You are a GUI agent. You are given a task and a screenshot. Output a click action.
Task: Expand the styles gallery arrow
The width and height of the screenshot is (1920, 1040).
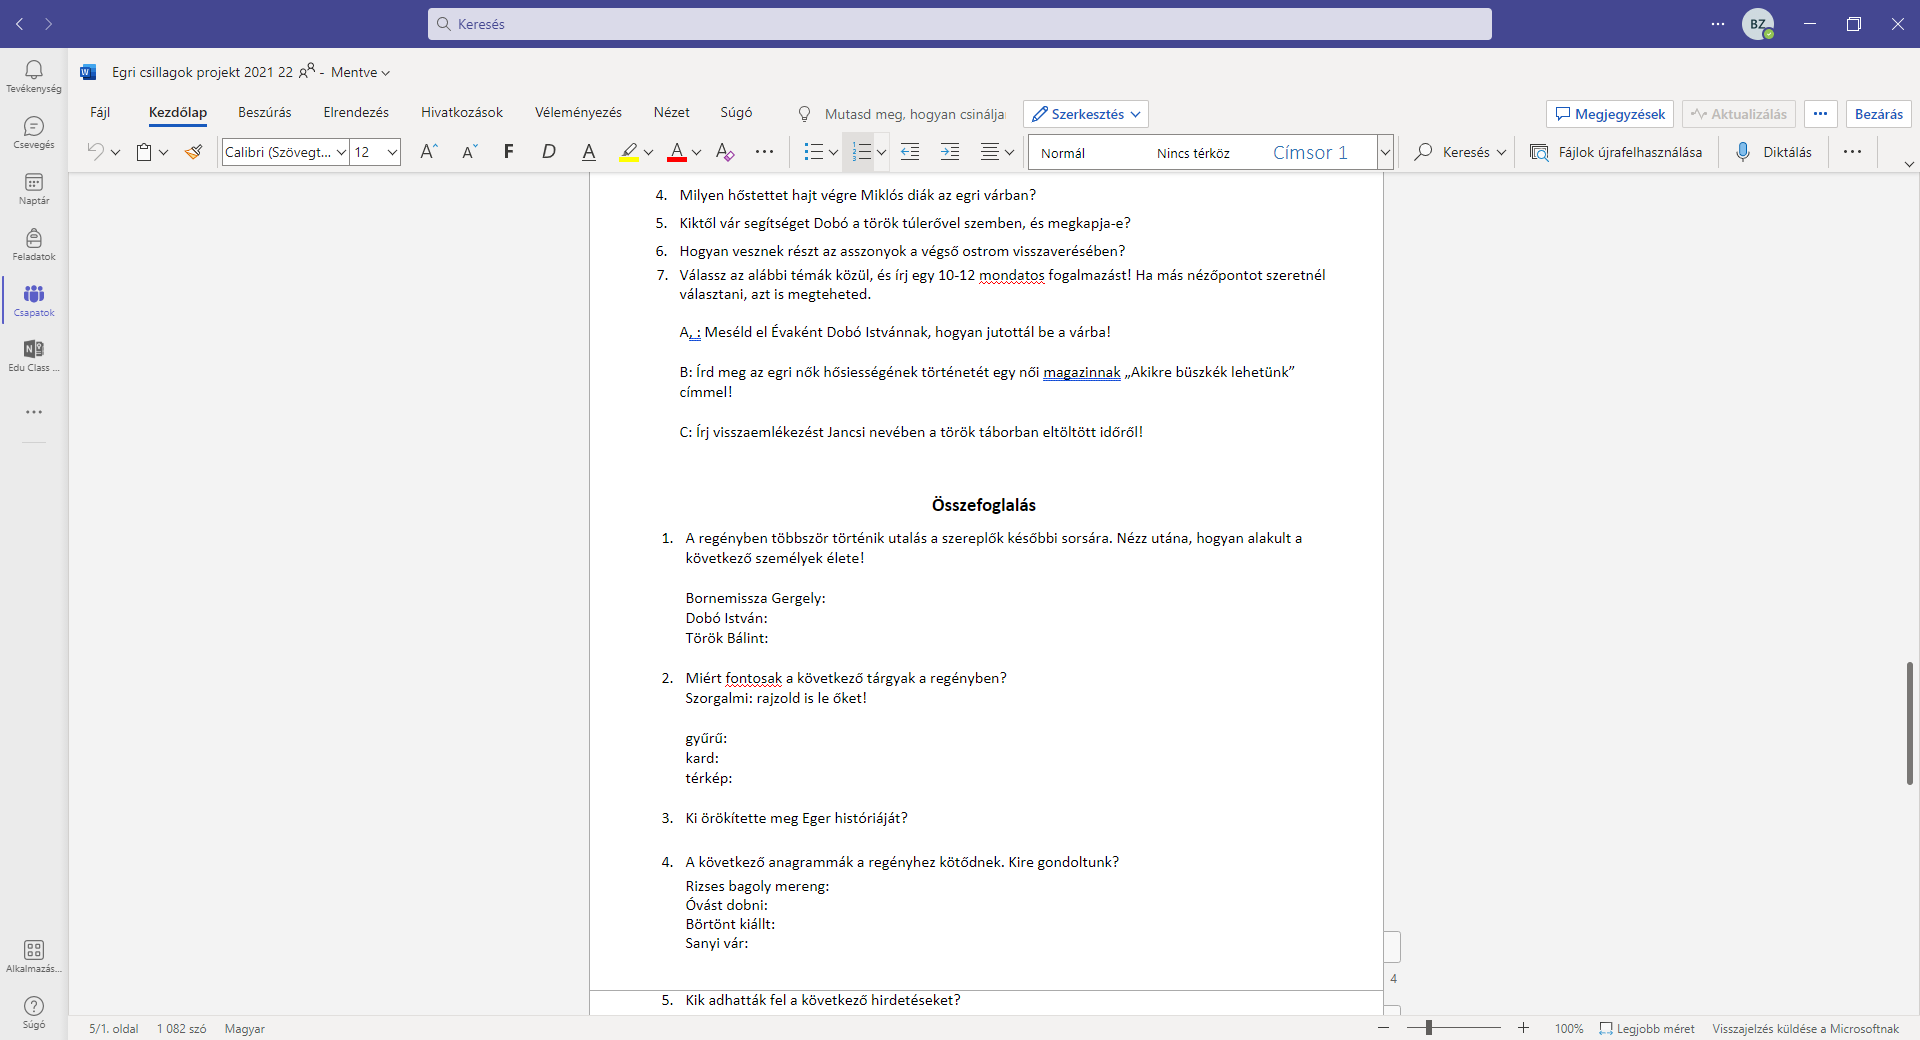tap(1385, 152)
